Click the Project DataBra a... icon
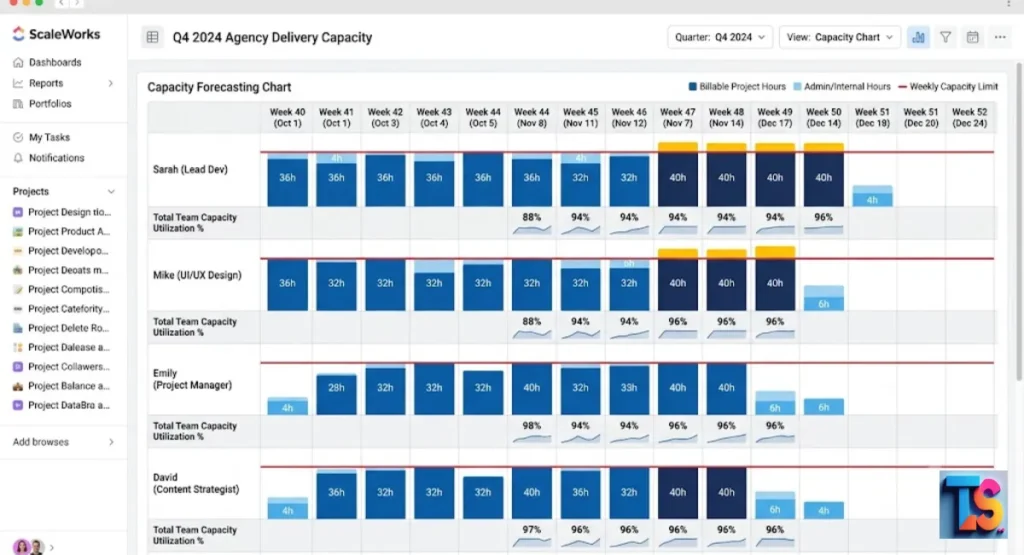The height and width of the screenshot is (555, 1024). tap(18, 405)
